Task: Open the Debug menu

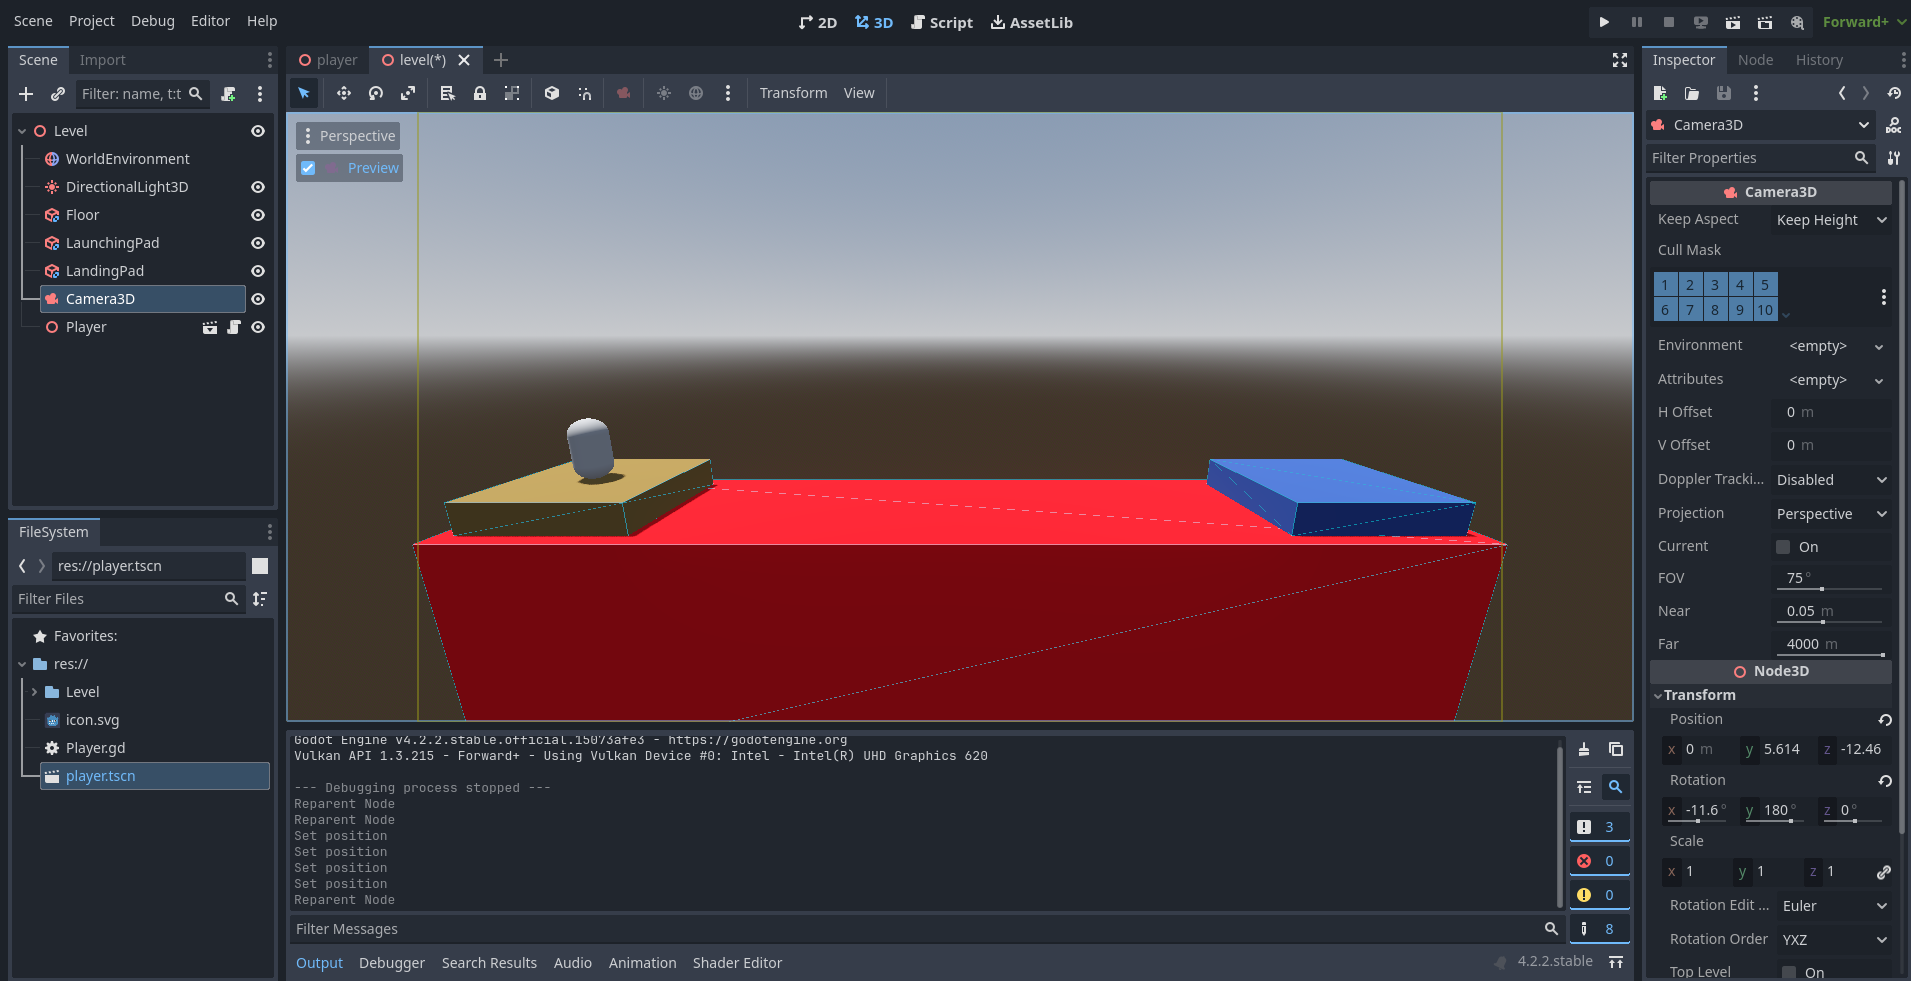Action: tap(152, 21)
